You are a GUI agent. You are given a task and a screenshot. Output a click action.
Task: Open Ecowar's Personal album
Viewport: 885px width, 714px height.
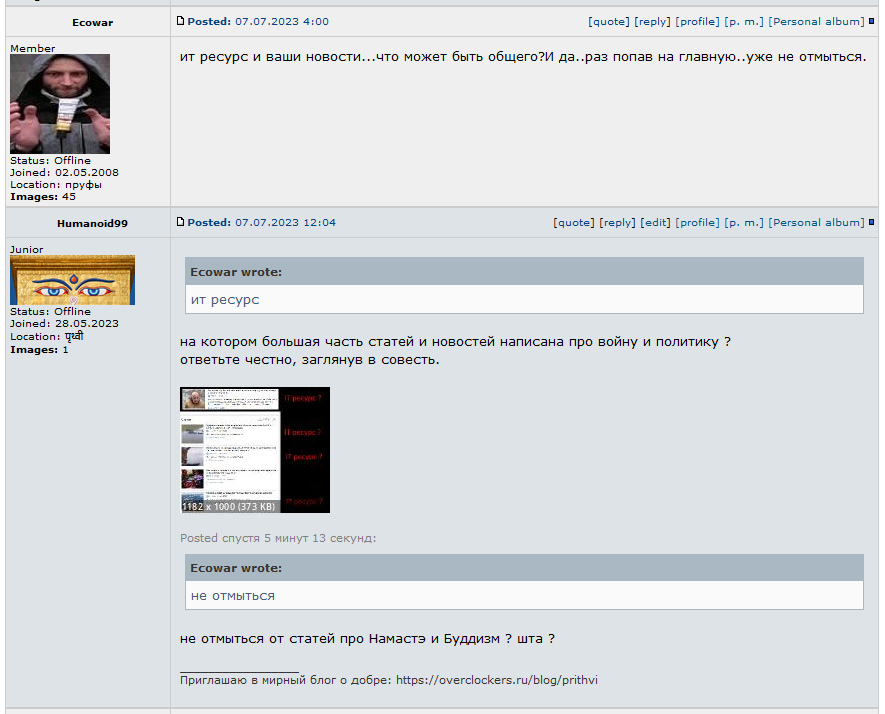[x=816, y=21]
